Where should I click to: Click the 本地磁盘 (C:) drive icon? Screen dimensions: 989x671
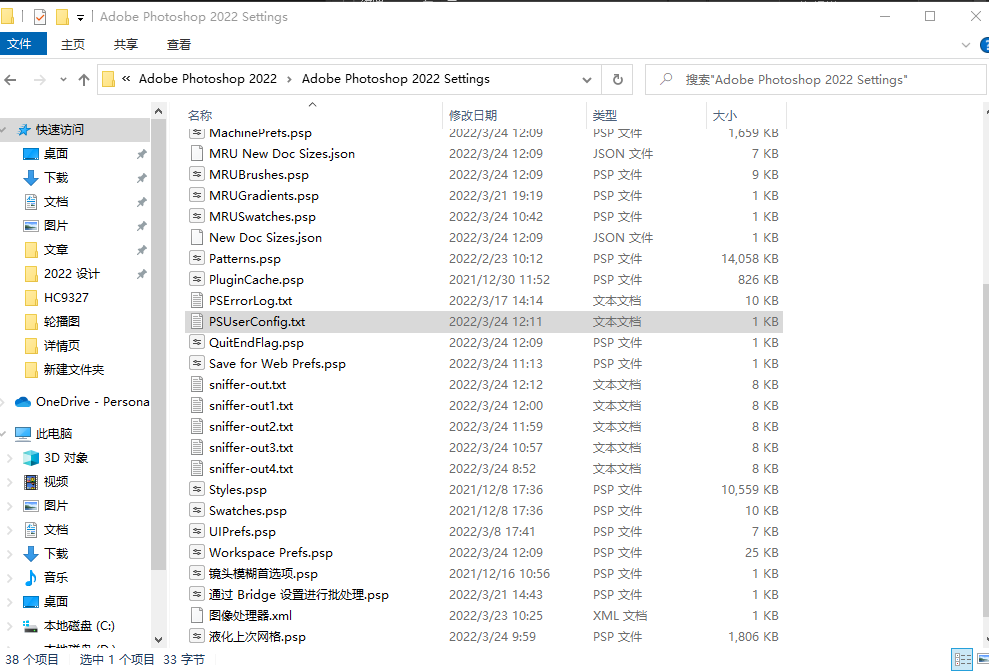(31, 626)
